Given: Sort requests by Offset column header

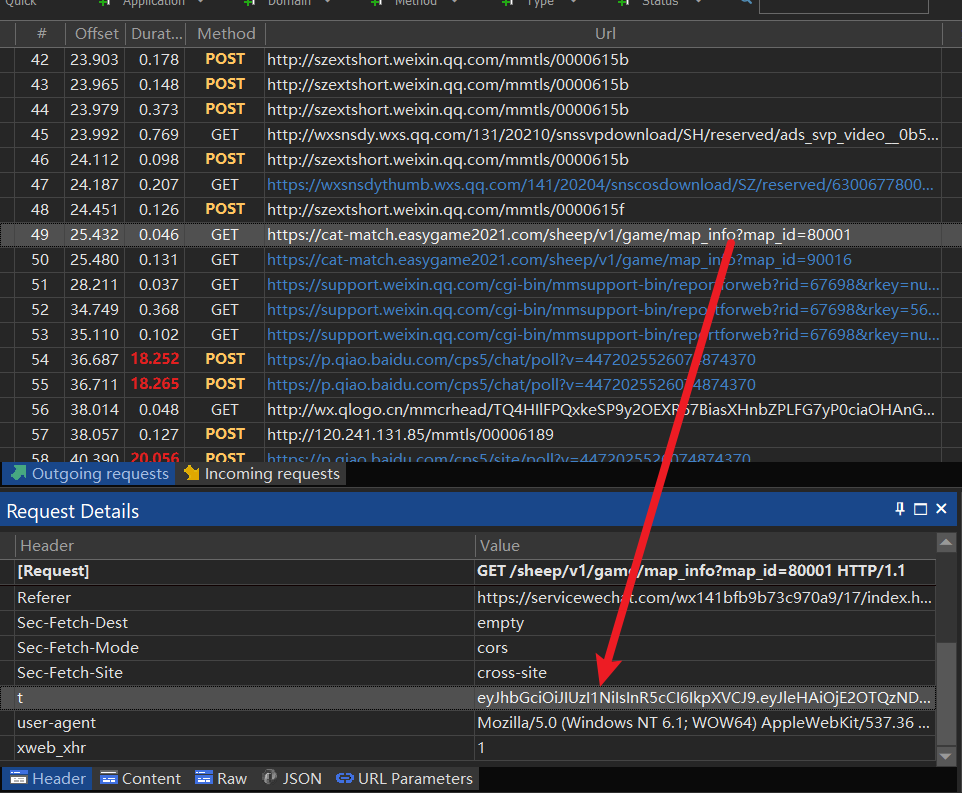Looking at the screenshot, I should tap(96, 34).
